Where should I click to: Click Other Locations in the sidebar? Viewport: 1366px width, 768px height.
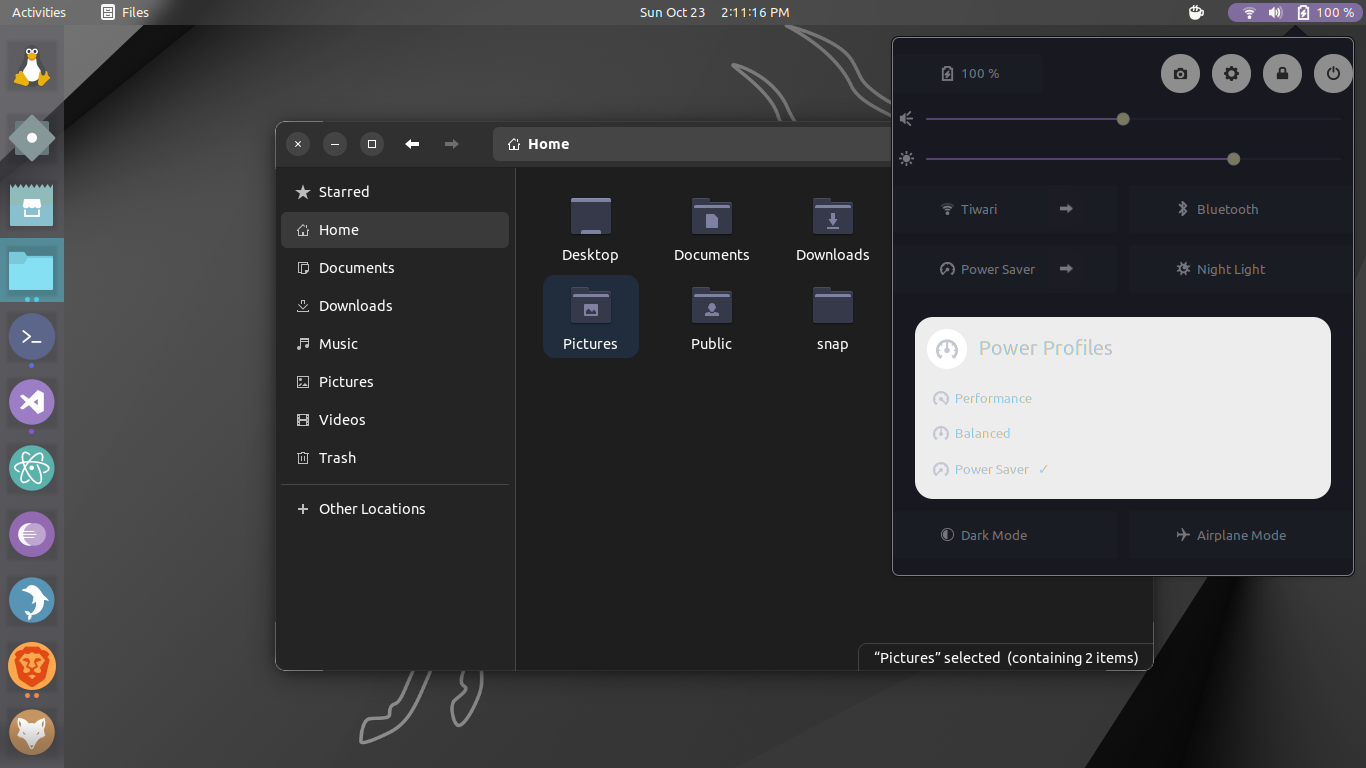click(x=372, y=508)
